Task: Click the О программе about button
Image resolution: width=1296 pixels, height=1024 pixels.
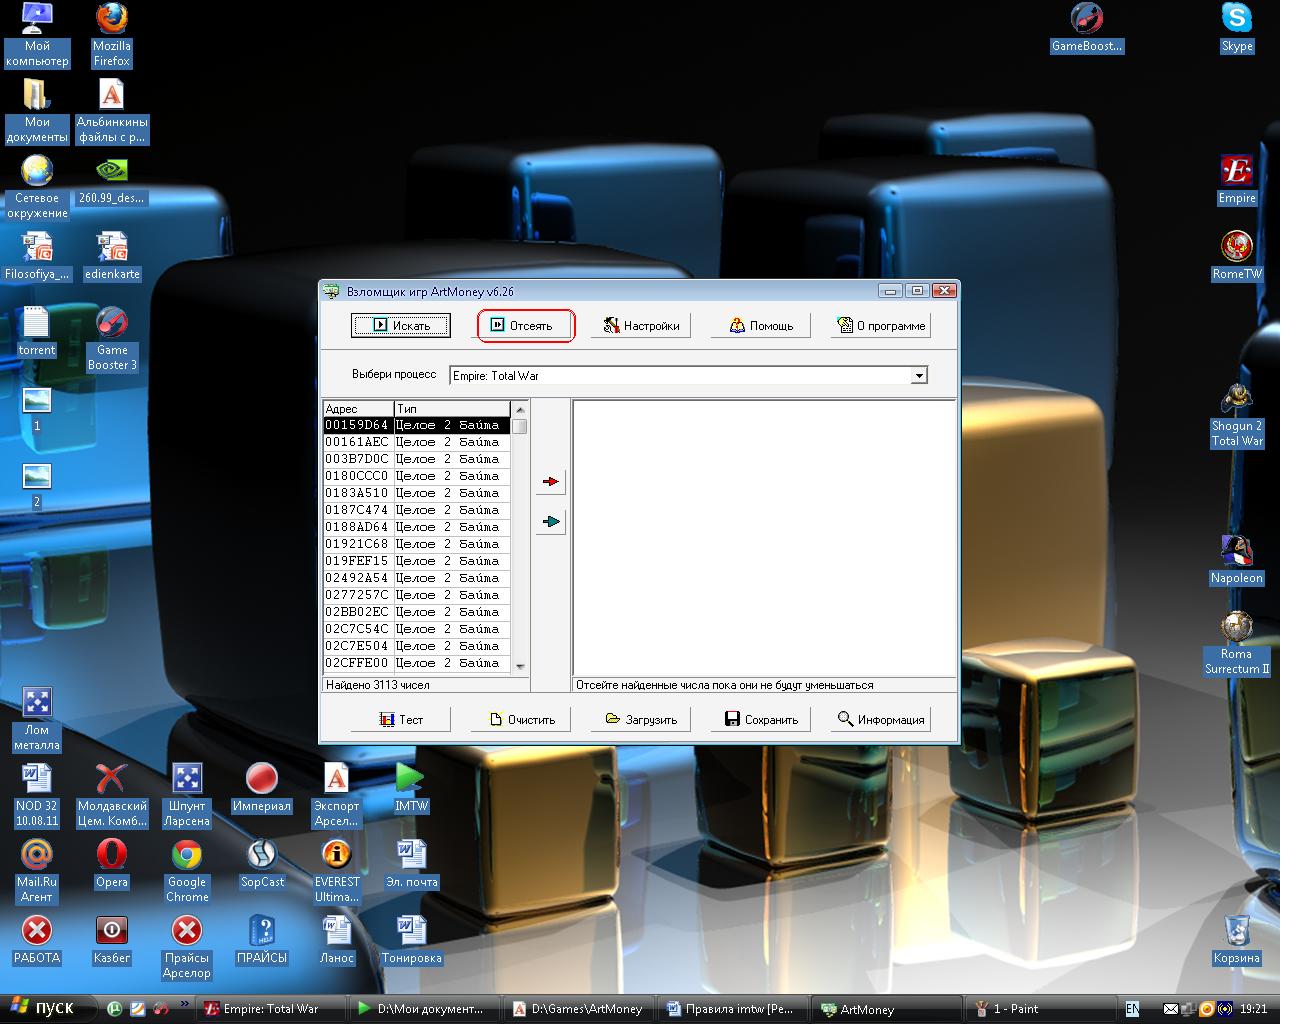Action: pyautogui.click(x=881, y=325)
